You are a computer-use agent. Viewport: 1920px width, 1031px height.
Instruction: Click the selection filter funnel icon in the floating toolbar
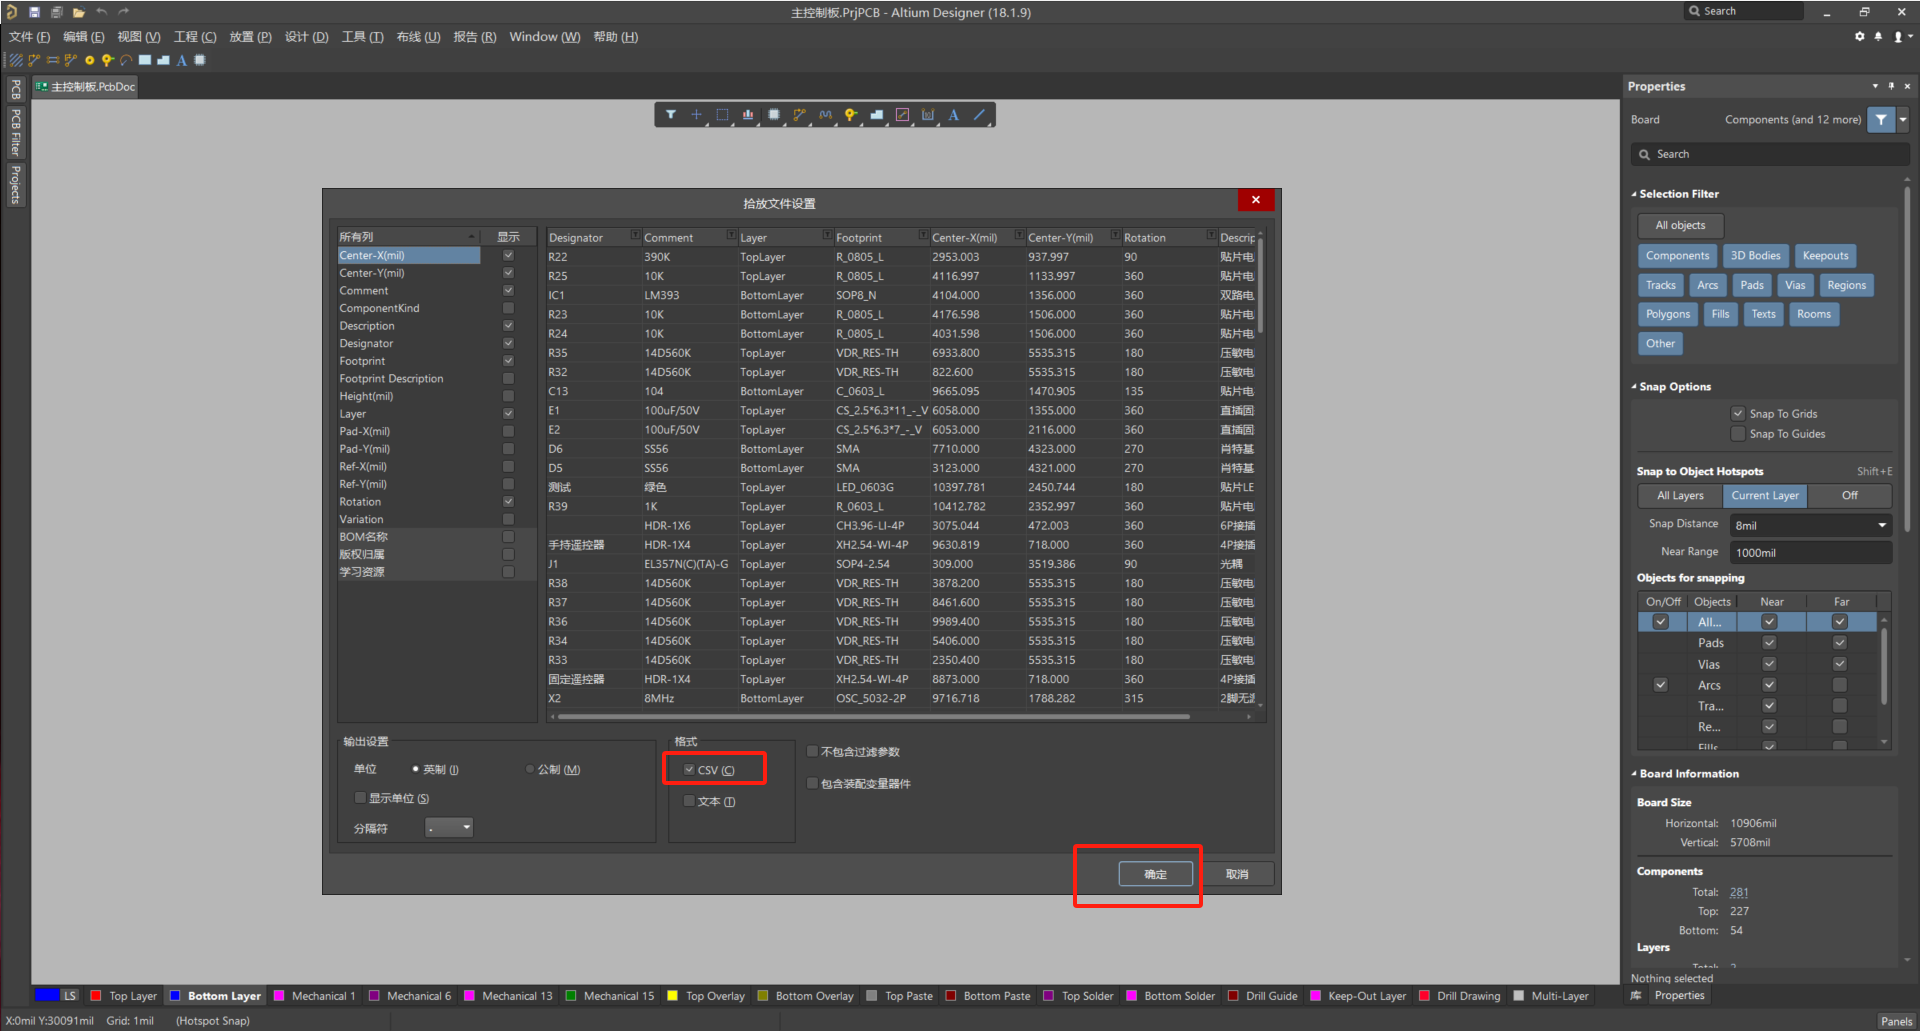pos(670,115)
